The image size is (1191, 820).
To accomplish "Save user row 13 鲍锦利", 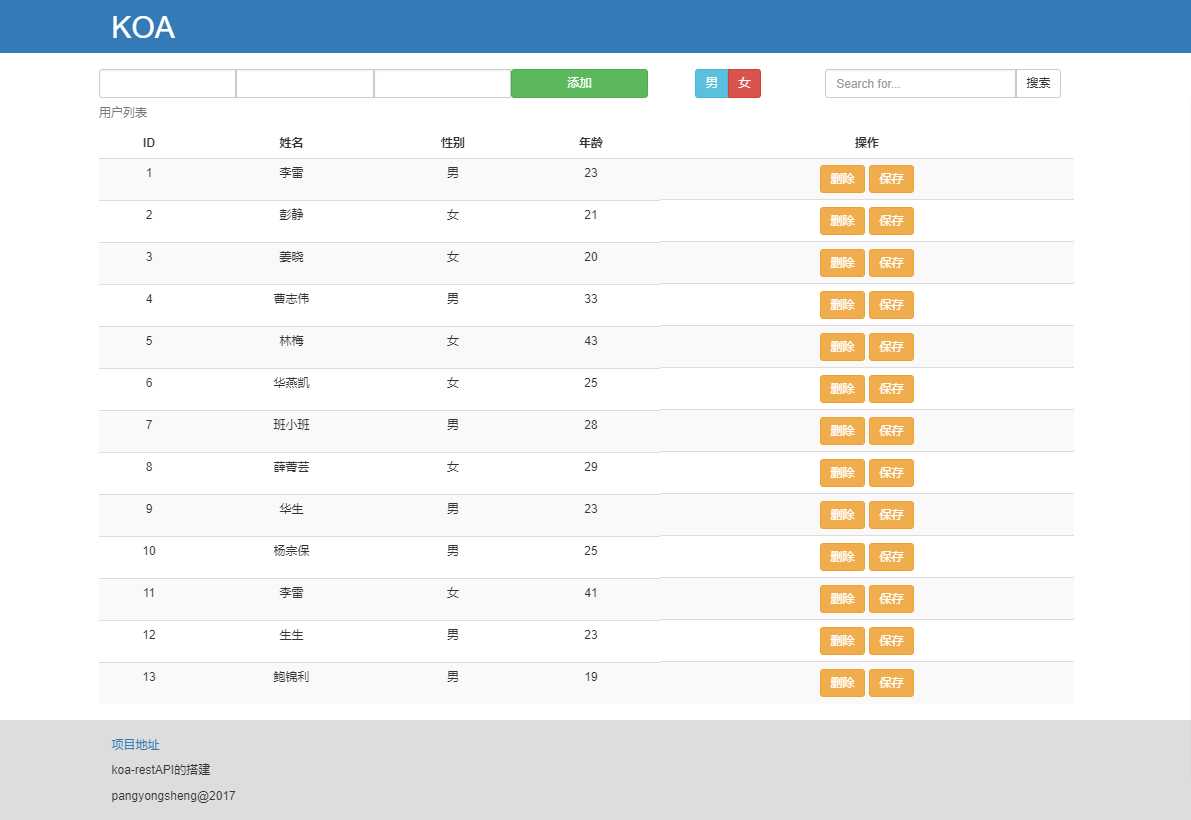I will pos(891,683).
